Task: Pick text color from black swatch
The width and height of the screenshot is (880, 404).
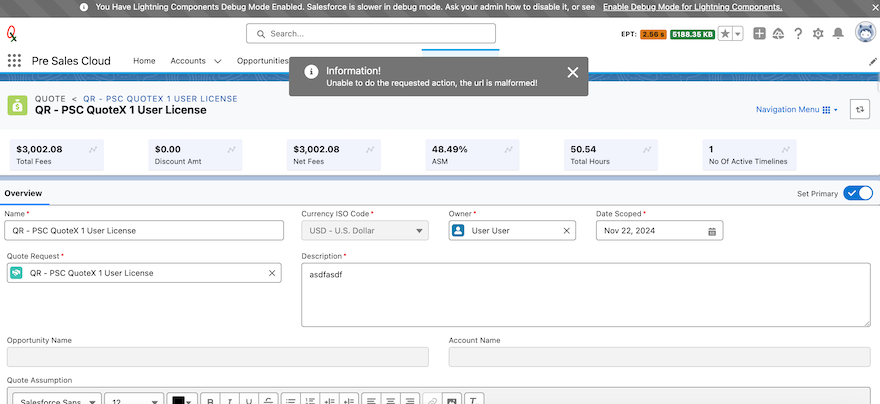Action: 182,401
